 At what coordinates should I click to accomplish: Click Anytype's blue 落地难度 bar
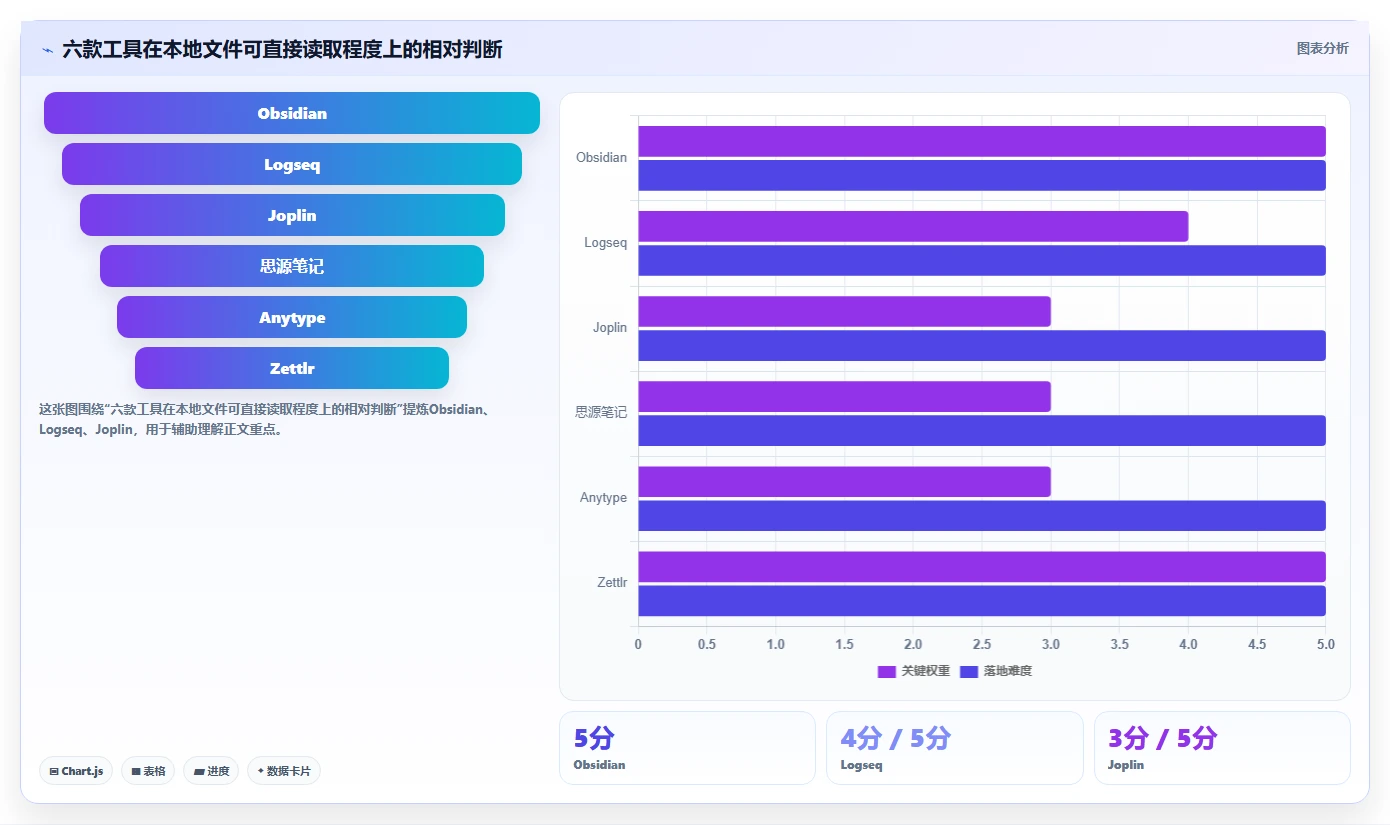(982, 515)
